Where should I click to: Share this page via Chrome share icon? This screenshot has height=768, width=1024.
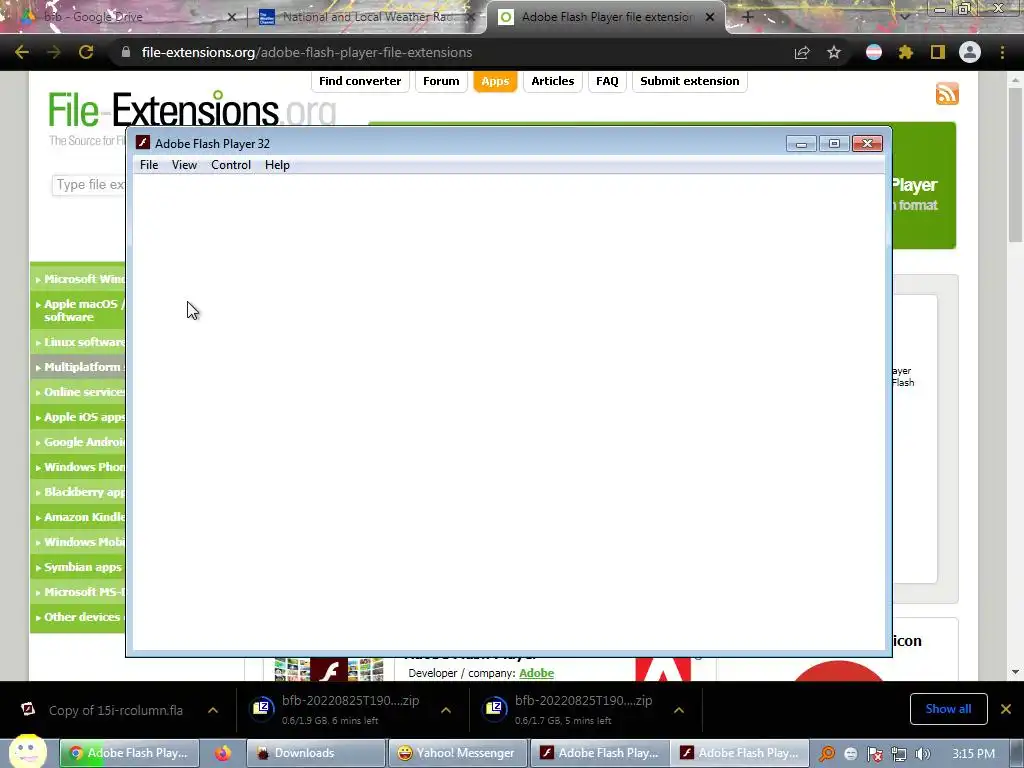pyautogui.click(x=802, y=52)
